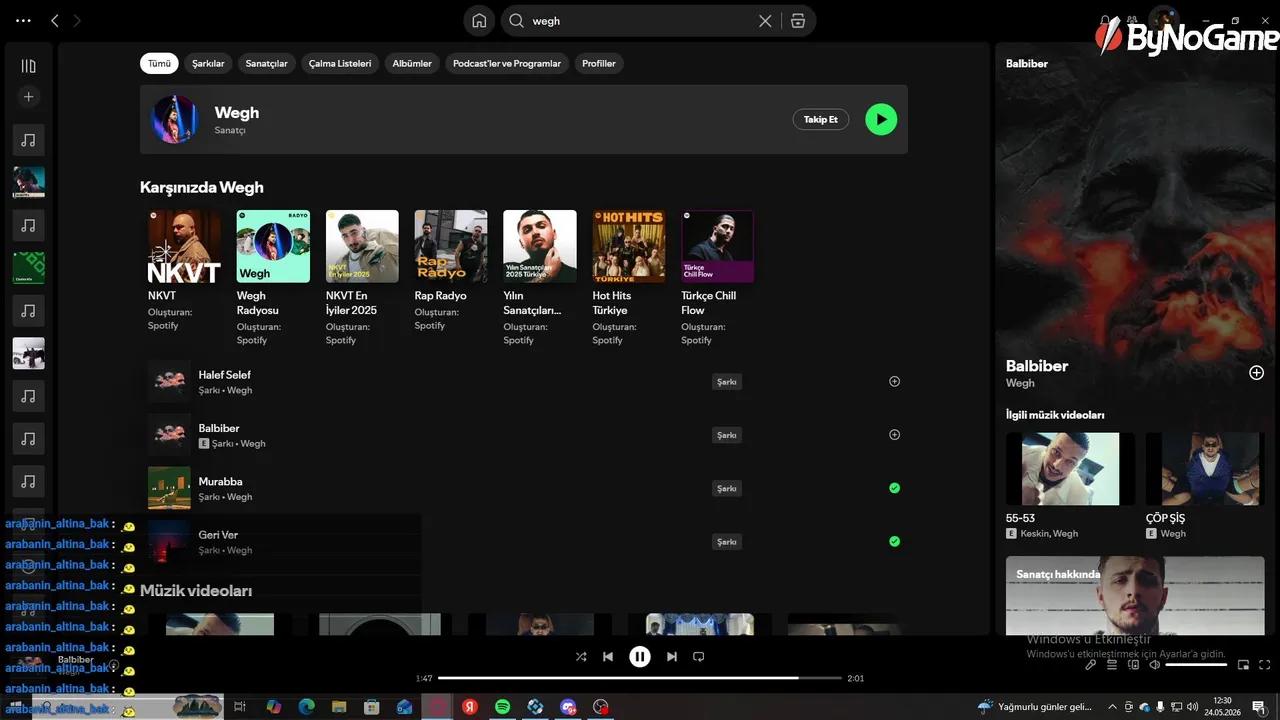Open Spotify from the Windows taskbar

[502, 707]
